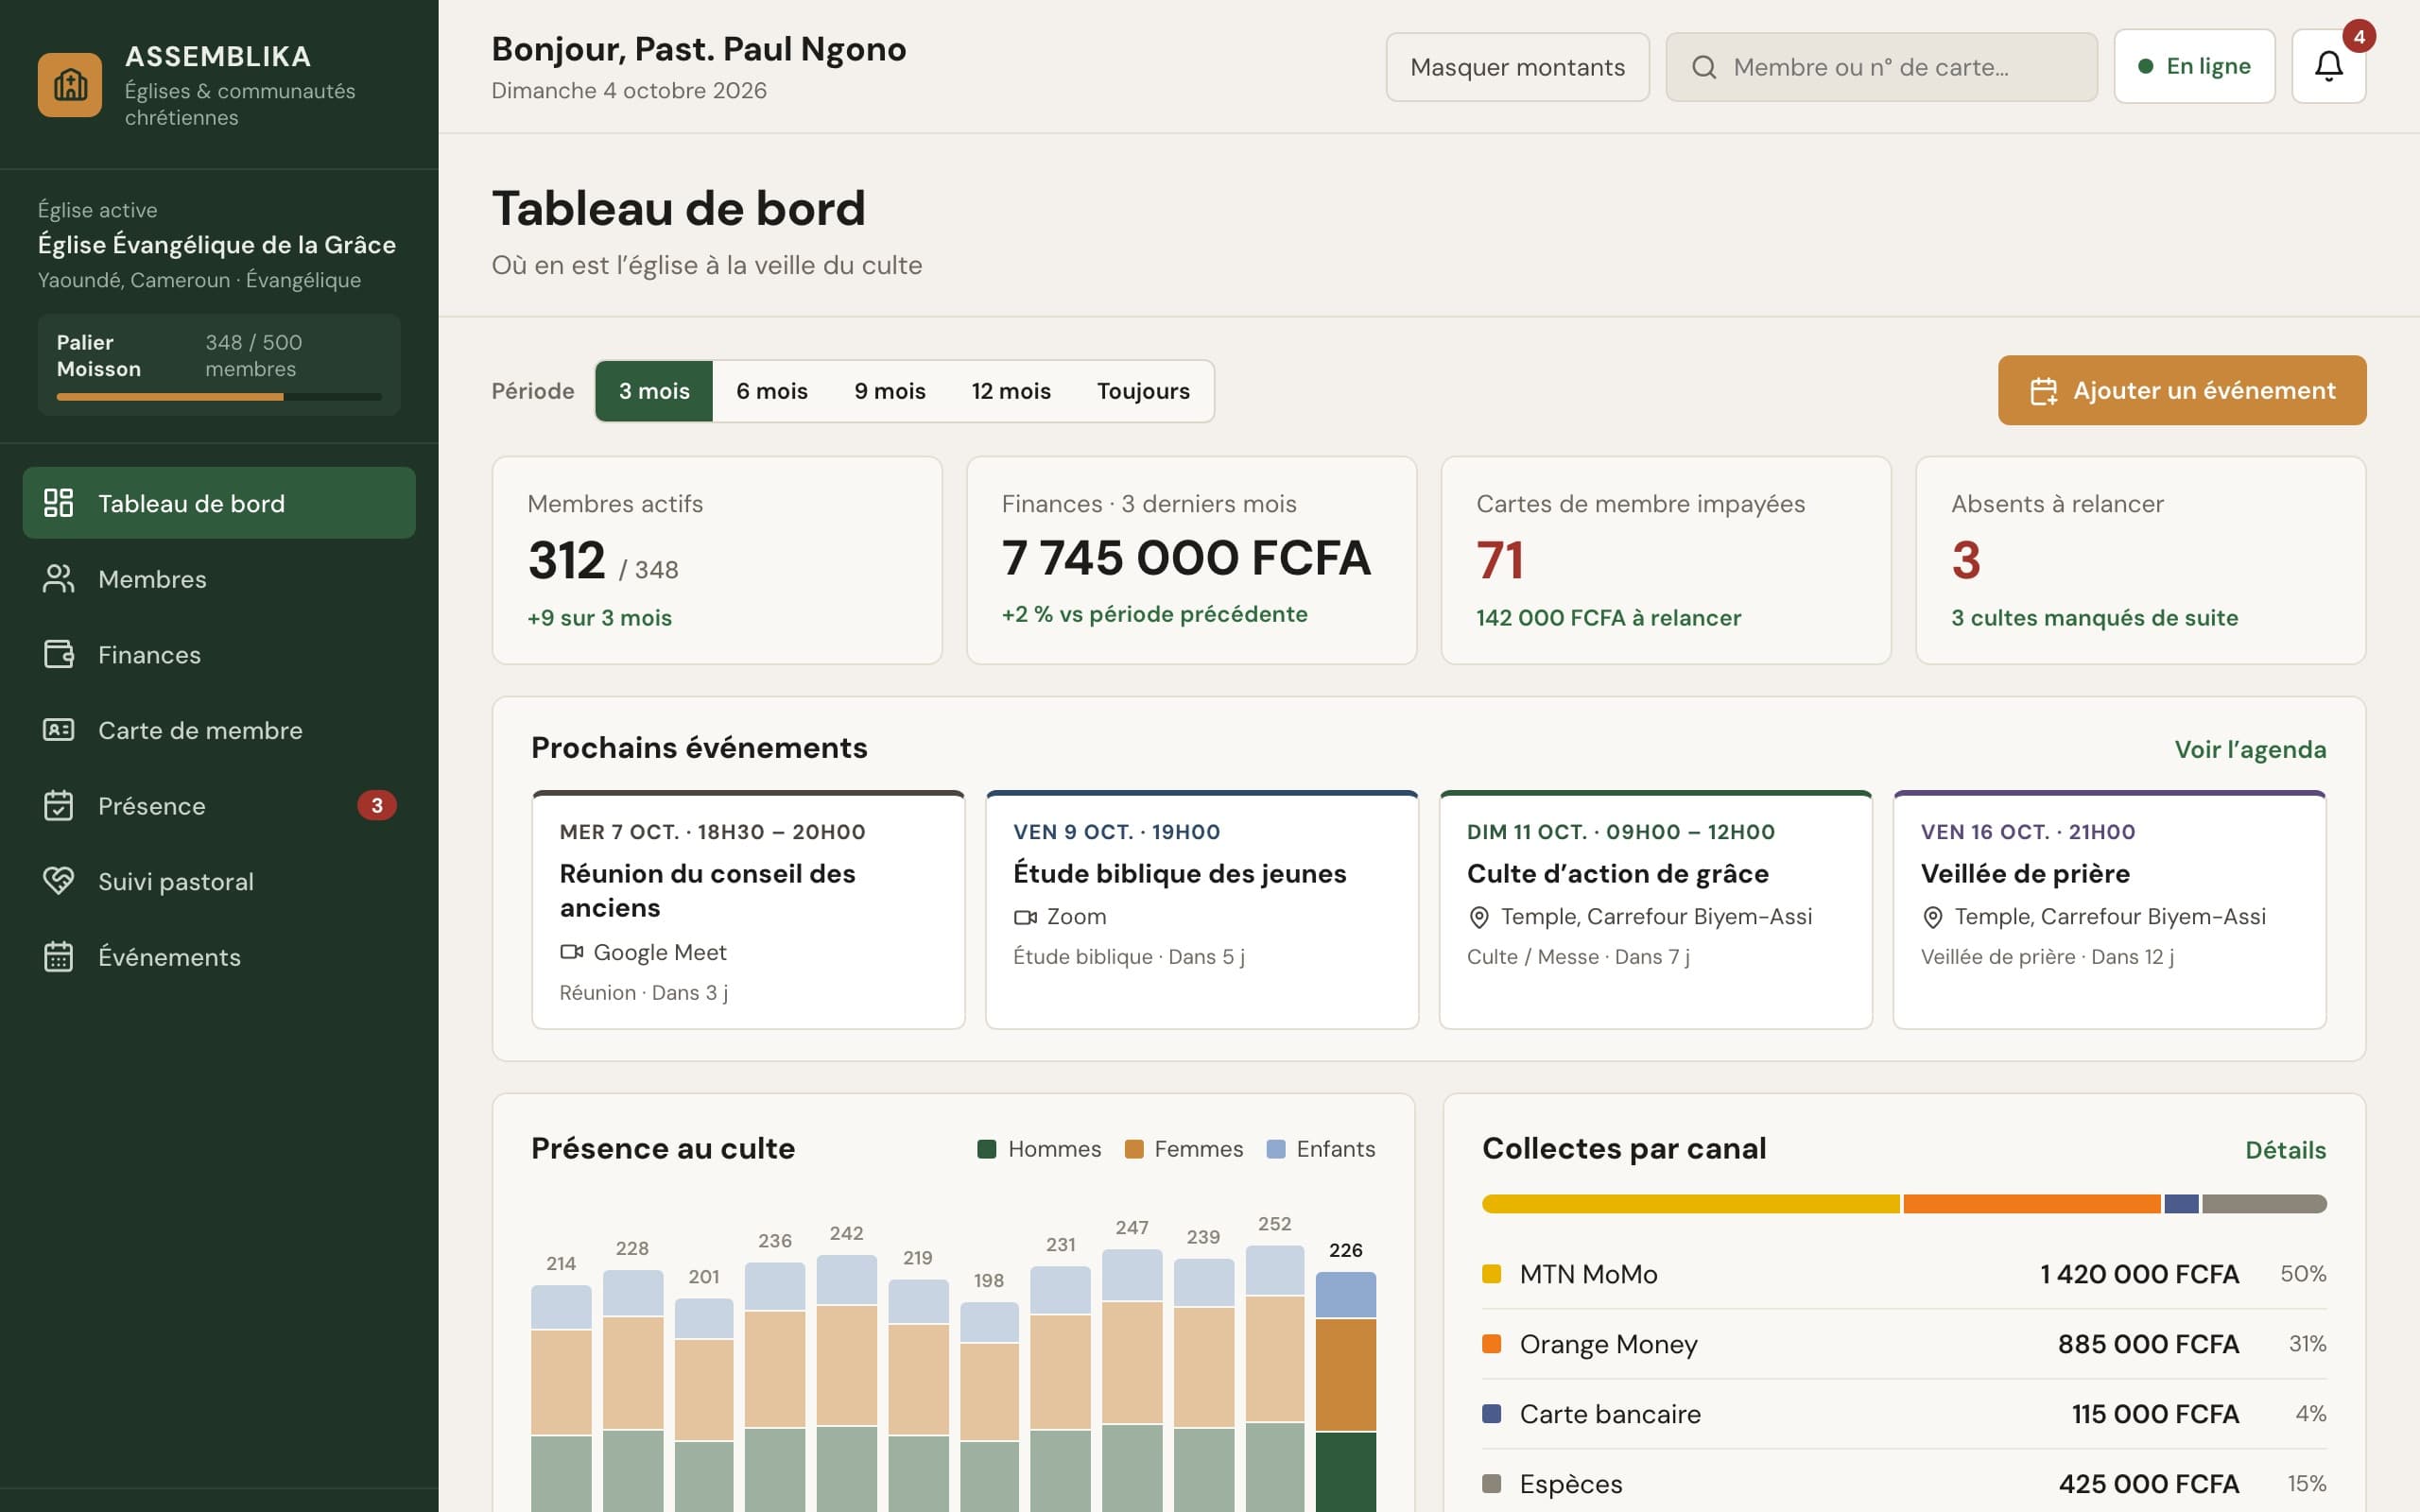Click the Membres people icon

[58, 579]
